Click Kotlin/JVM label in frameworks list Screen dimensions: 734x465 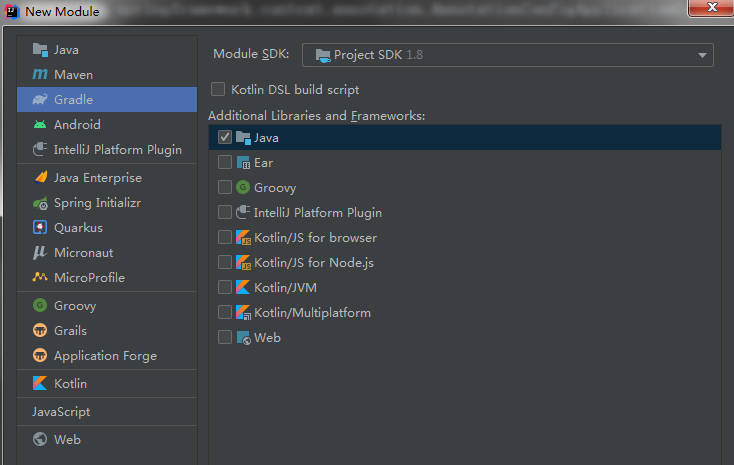(285, 288)
